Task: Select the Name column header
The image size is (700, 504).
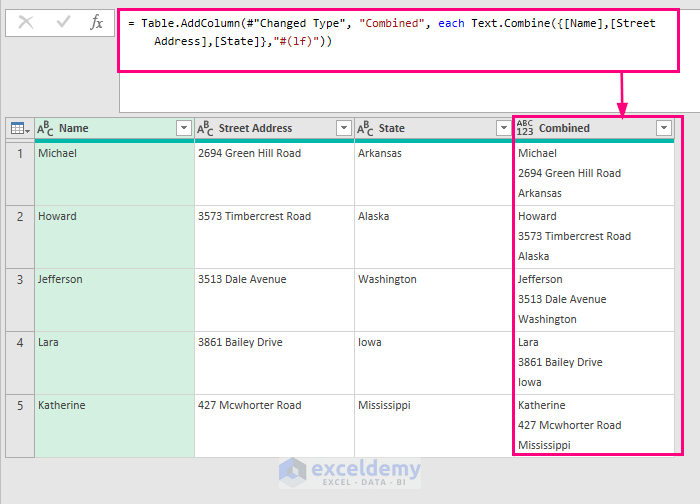Action: point(115,129)
